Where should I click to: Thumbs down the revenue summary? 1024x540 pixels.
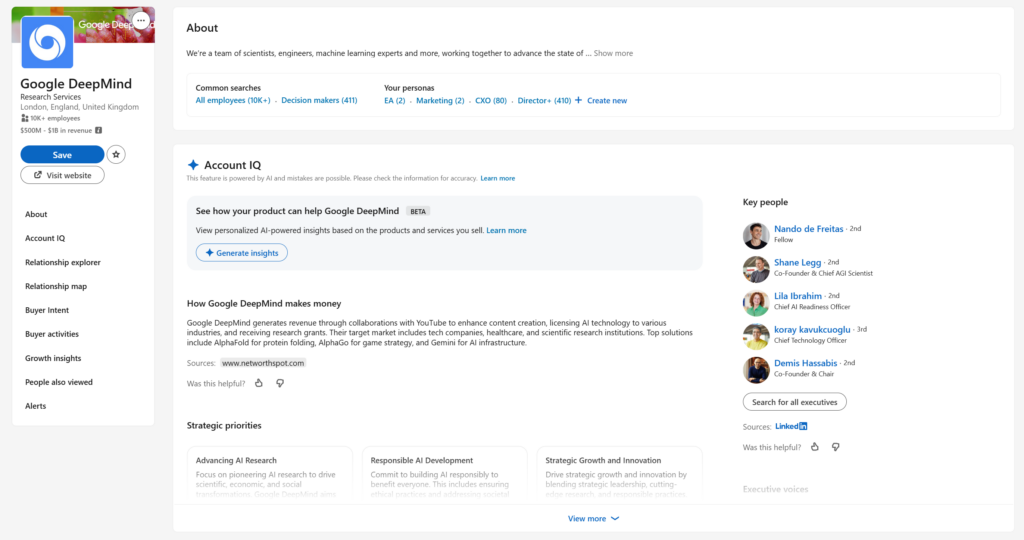pos(280,383)
